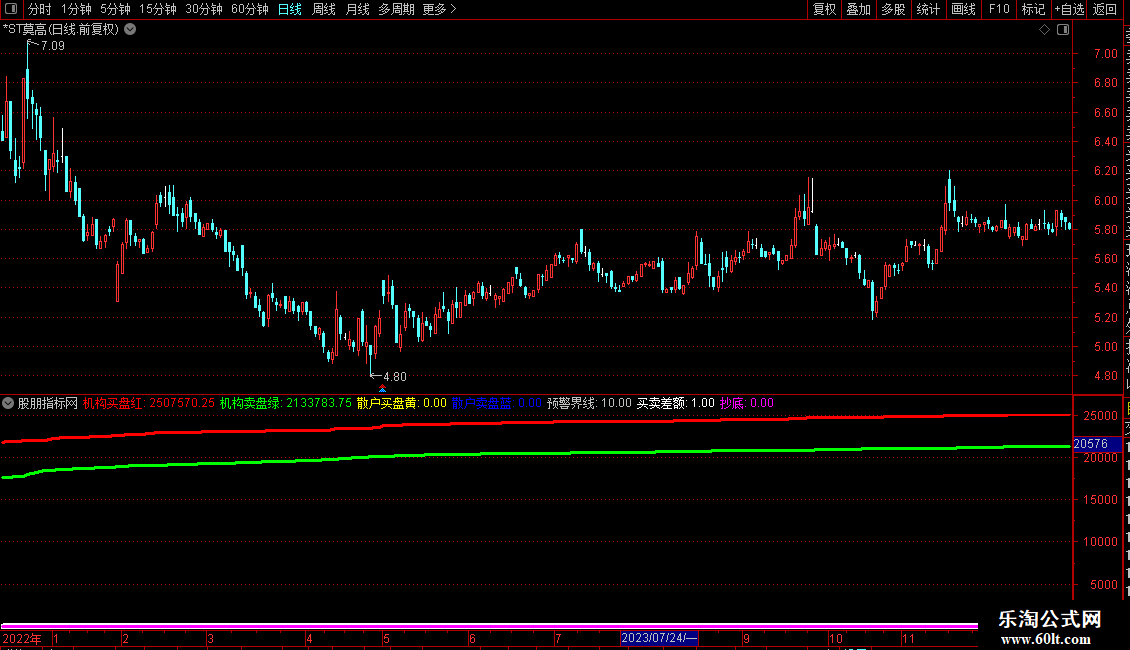Select the 15分钟 period
Screen dimensions: 1130x650
click(158, 9)
